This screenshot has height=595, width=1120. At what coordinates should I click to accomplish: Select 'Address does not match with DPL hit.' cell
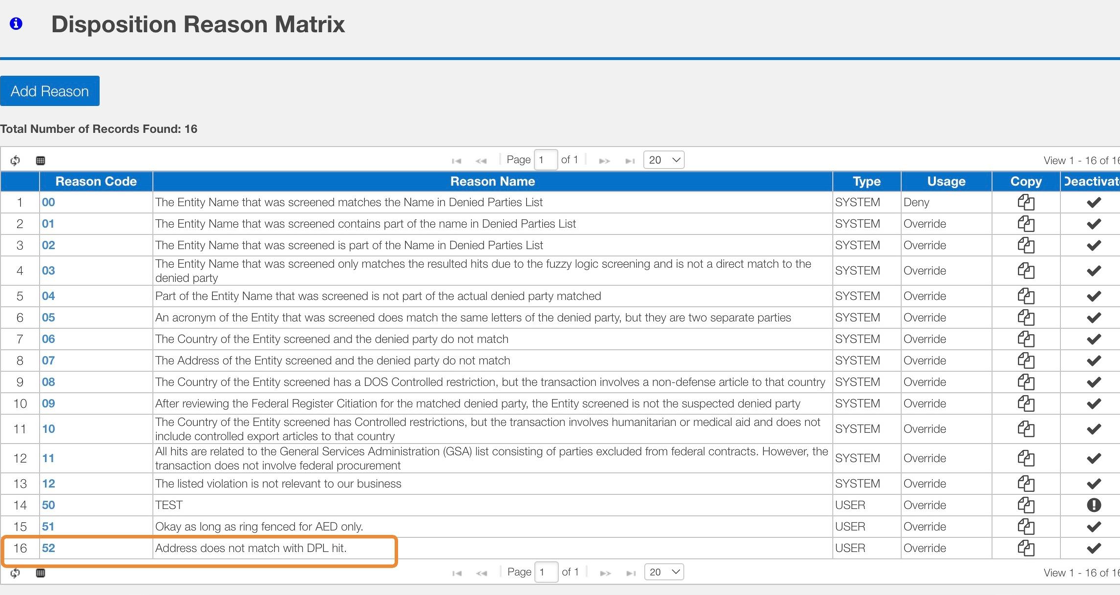pyautogui.click(x=492, y=548)
